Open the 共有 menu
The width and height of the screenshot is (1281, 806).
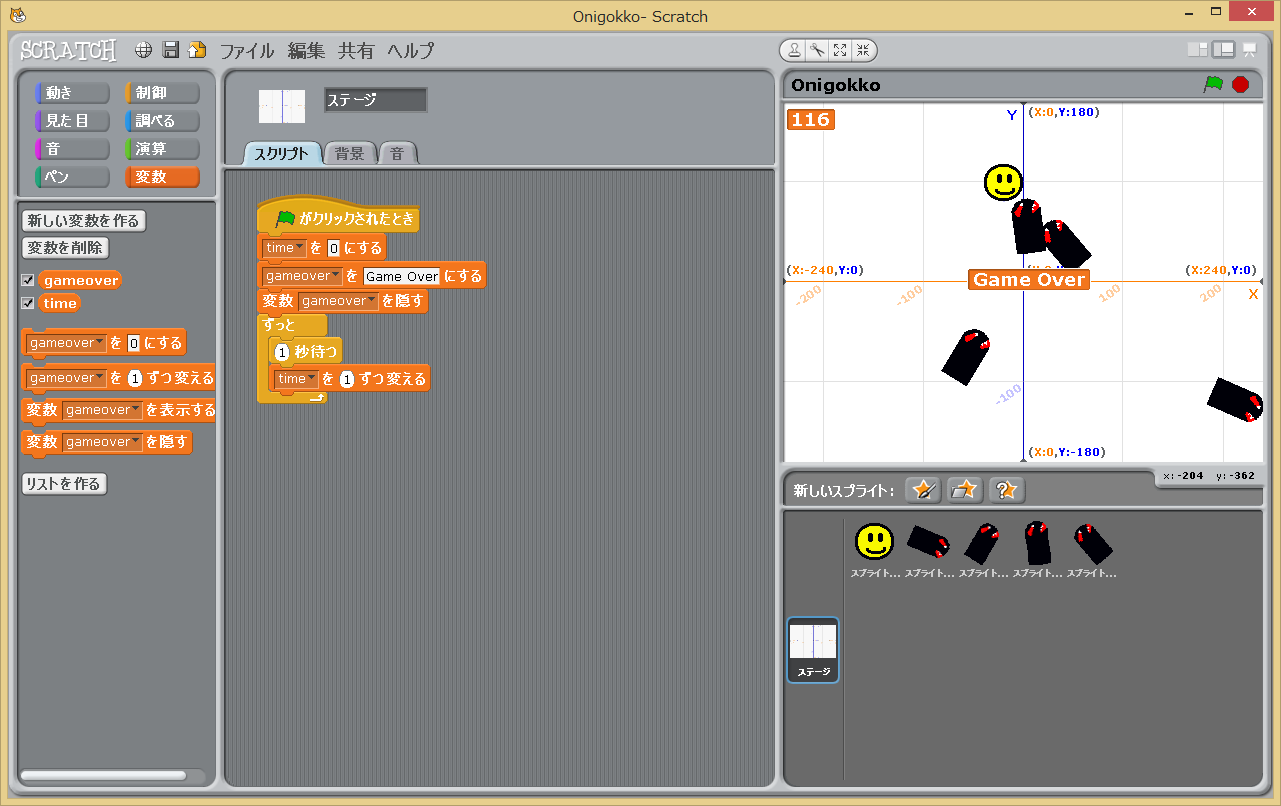pyautogui.click(x=356, y=50)
